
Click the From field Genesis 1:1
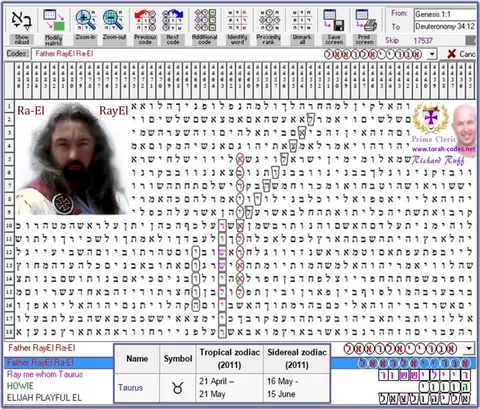coord(445,14)
